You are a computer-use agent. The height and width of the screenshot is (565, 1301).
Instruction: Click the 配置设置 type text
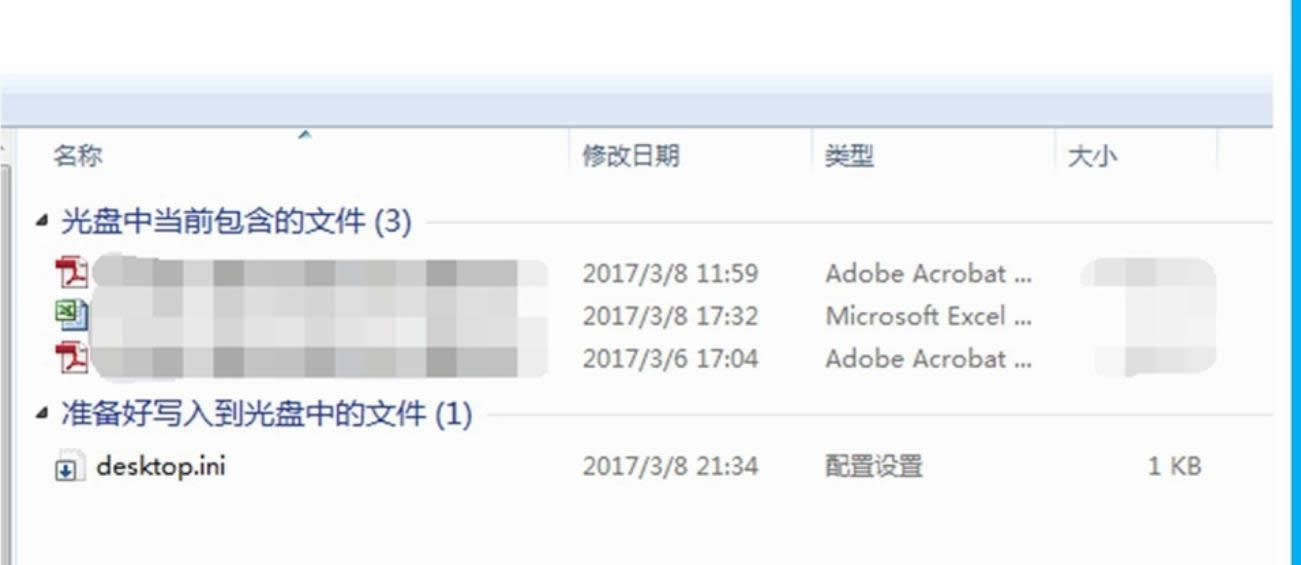pos(873,466)
